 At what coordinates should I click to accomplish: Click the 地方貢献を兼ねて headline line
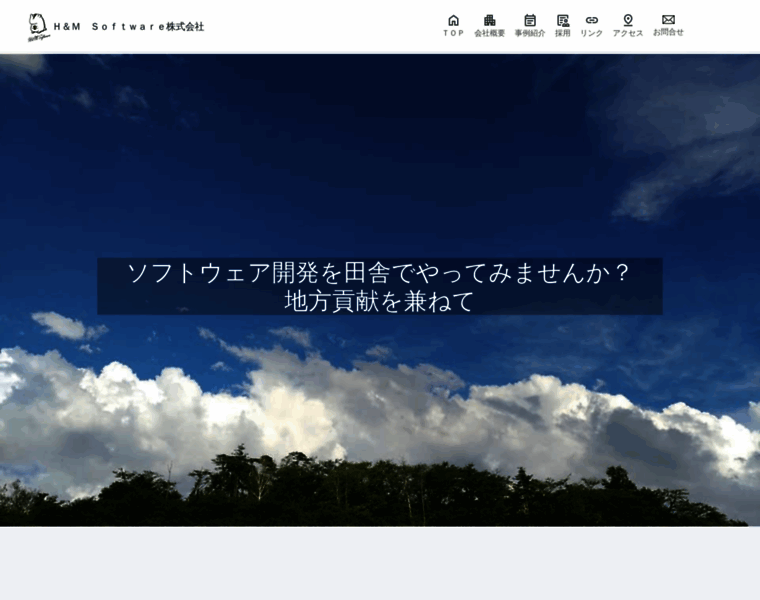pos(379,301)
